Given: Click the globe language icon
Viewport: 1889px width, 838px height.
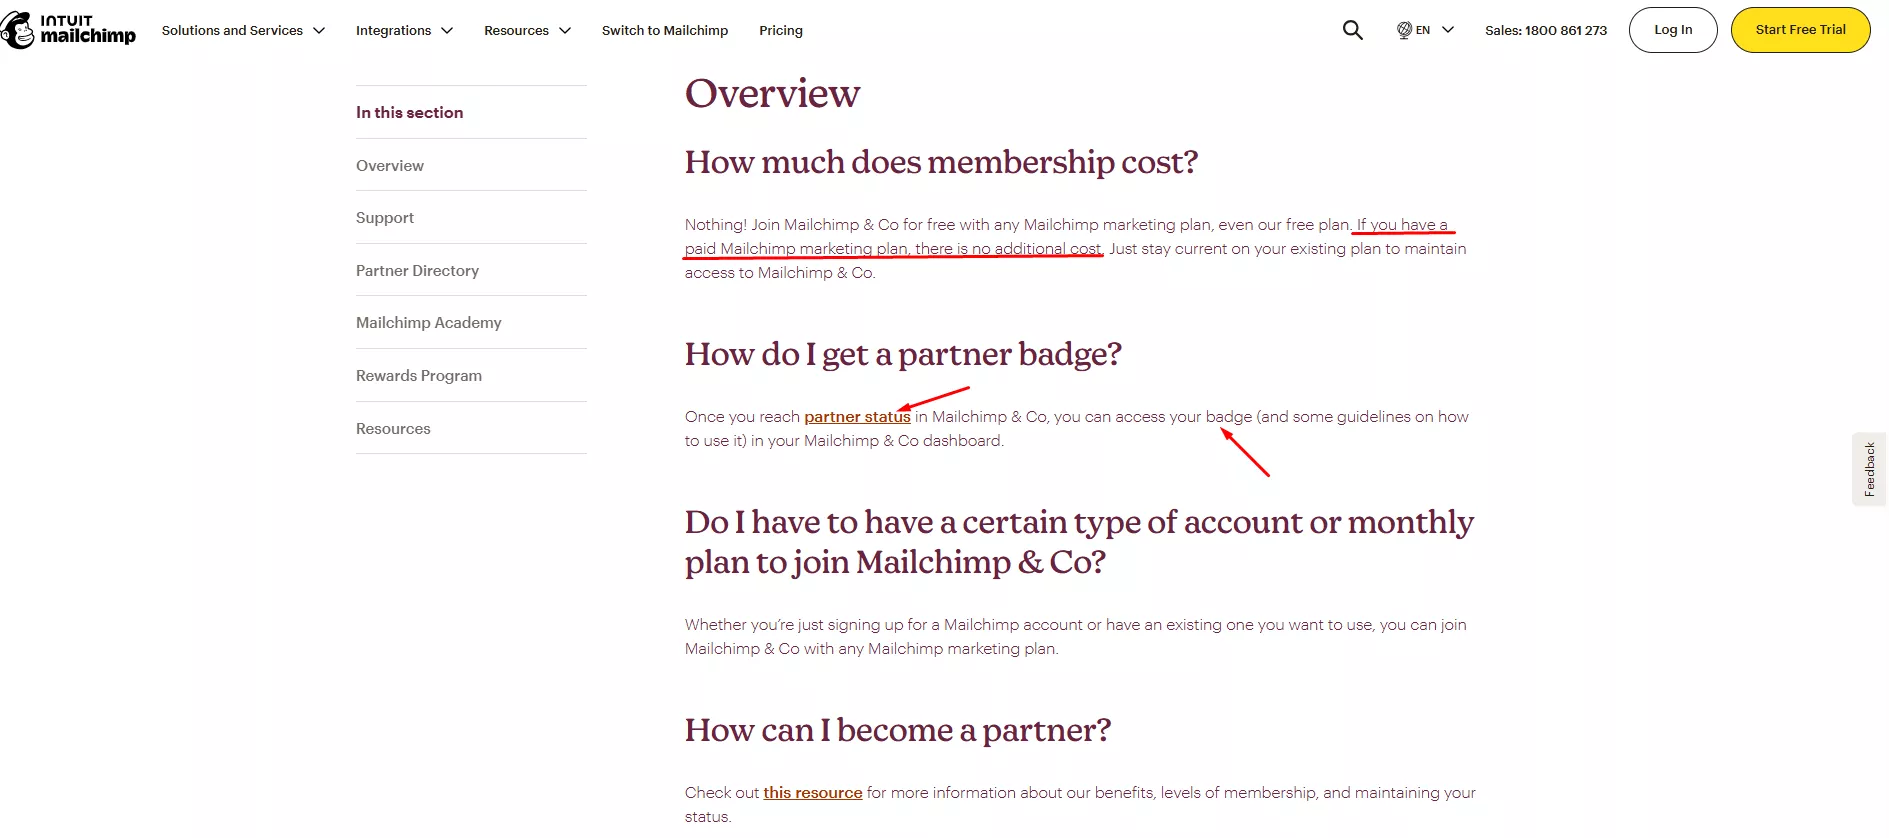Looking at the screenshot, I should tap(1406, 30).
